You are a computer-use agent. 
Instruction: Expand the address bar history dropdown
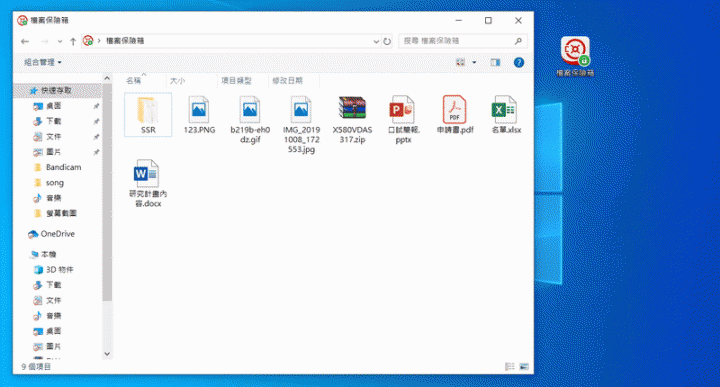(x=376, y=41)
